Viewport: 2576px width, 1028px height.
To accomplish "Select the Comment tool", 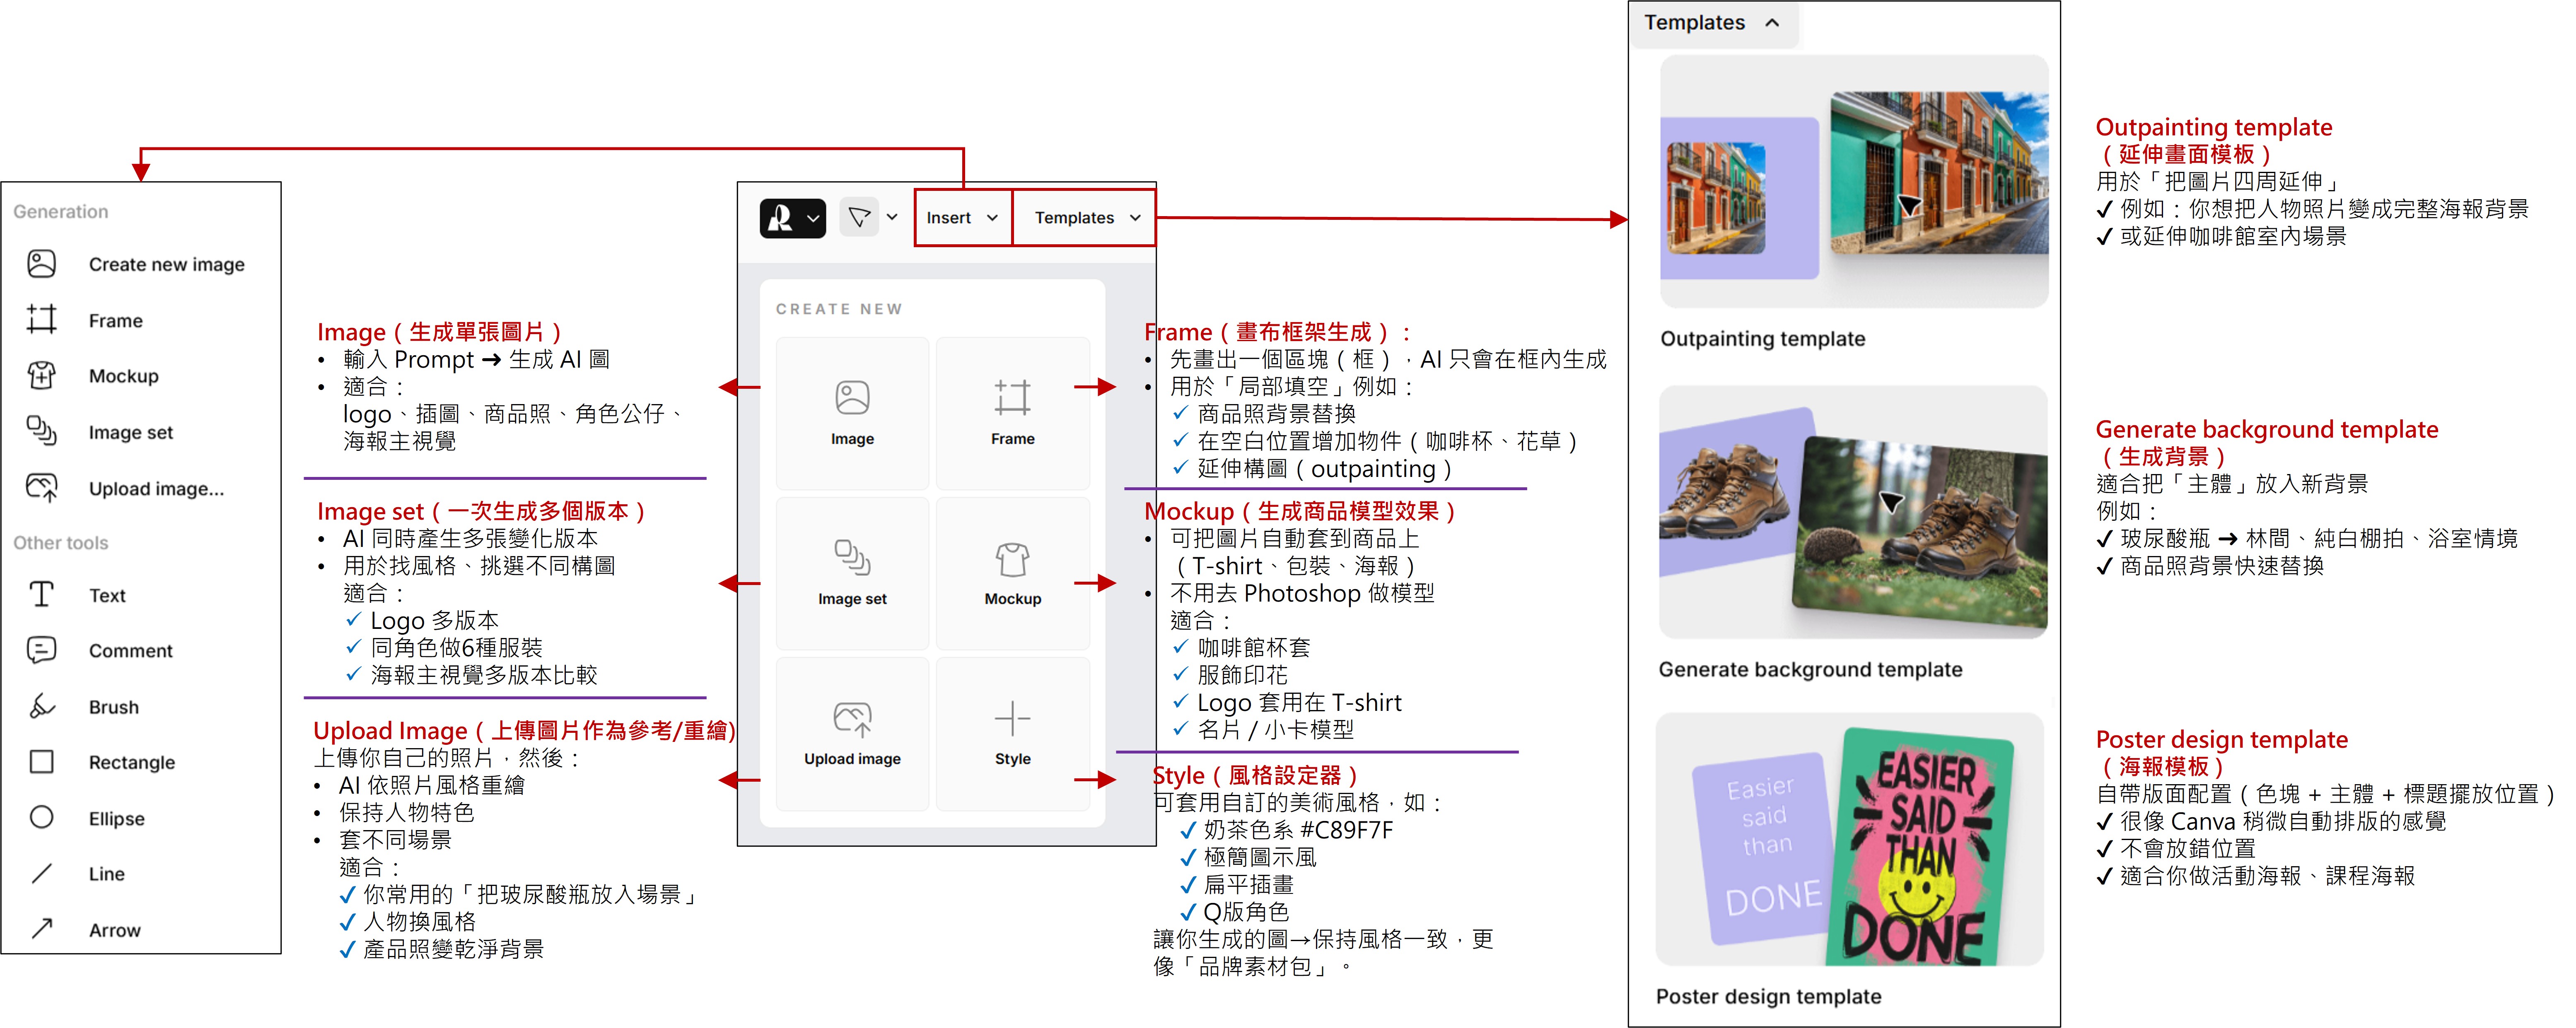I will [x=130, y=651].
